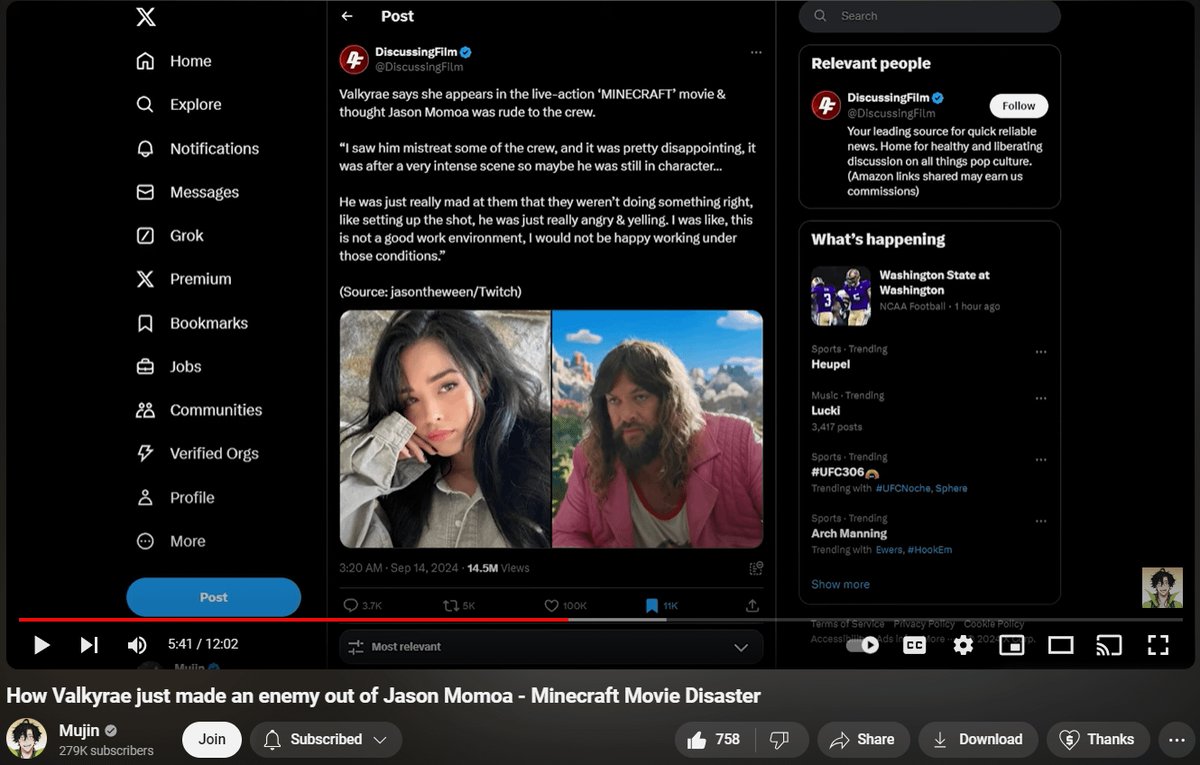Click the Share button
The image size is (1200, 765).
pyautogui.click(x=862, y=739)
